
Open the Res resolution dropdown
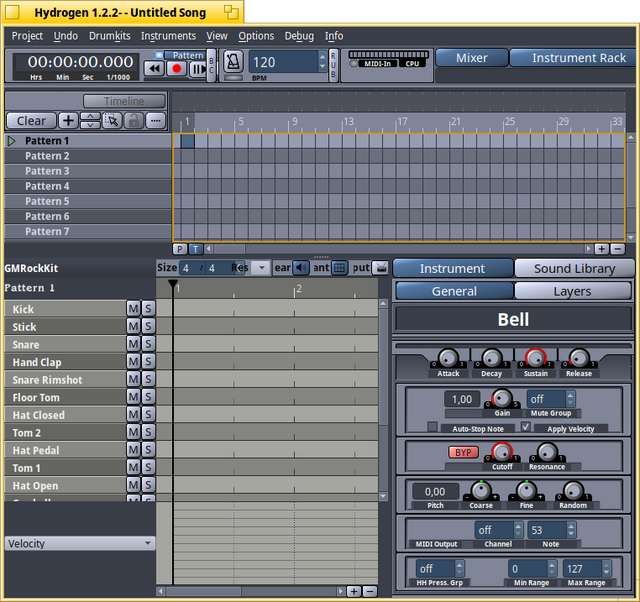point(262,268)
